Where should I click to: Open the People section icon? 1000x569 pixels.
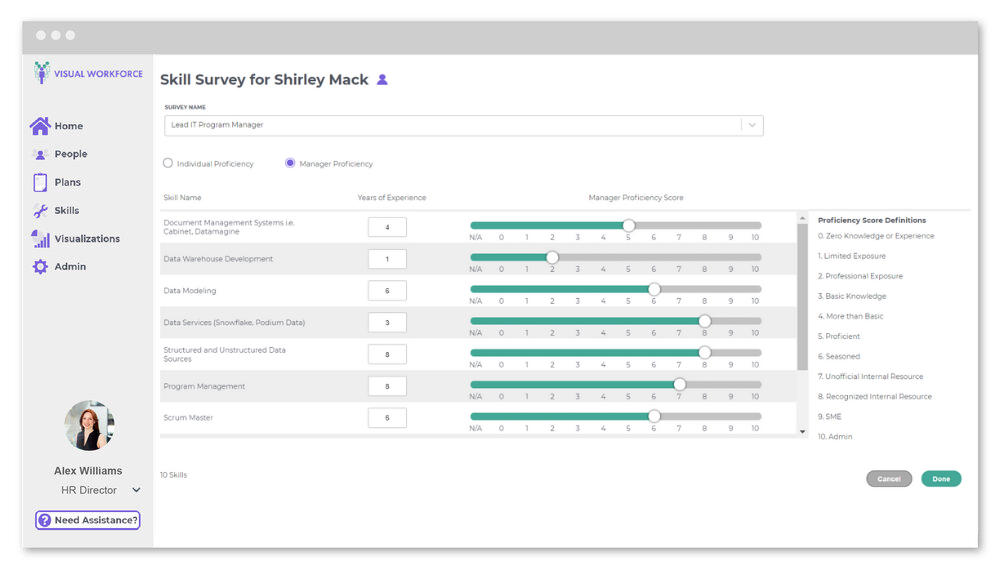pyautogui.click(x=40, y=154)
